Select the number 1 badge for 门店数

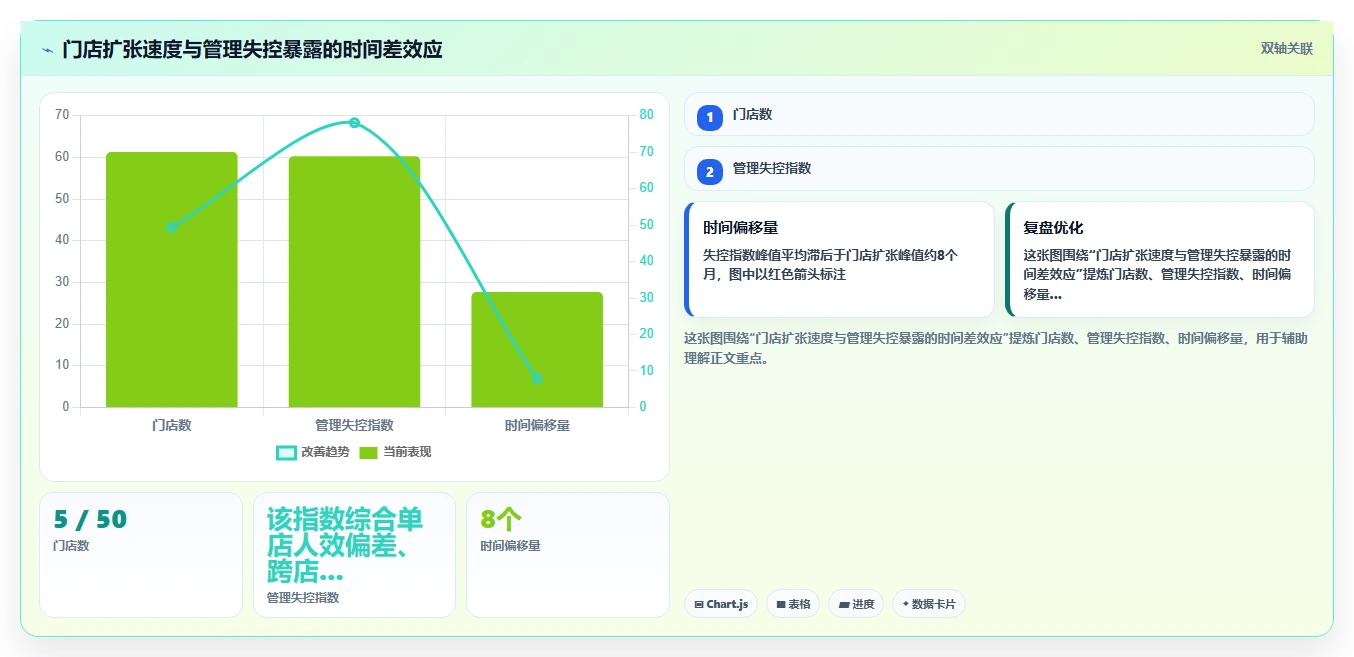coord(710,117)
